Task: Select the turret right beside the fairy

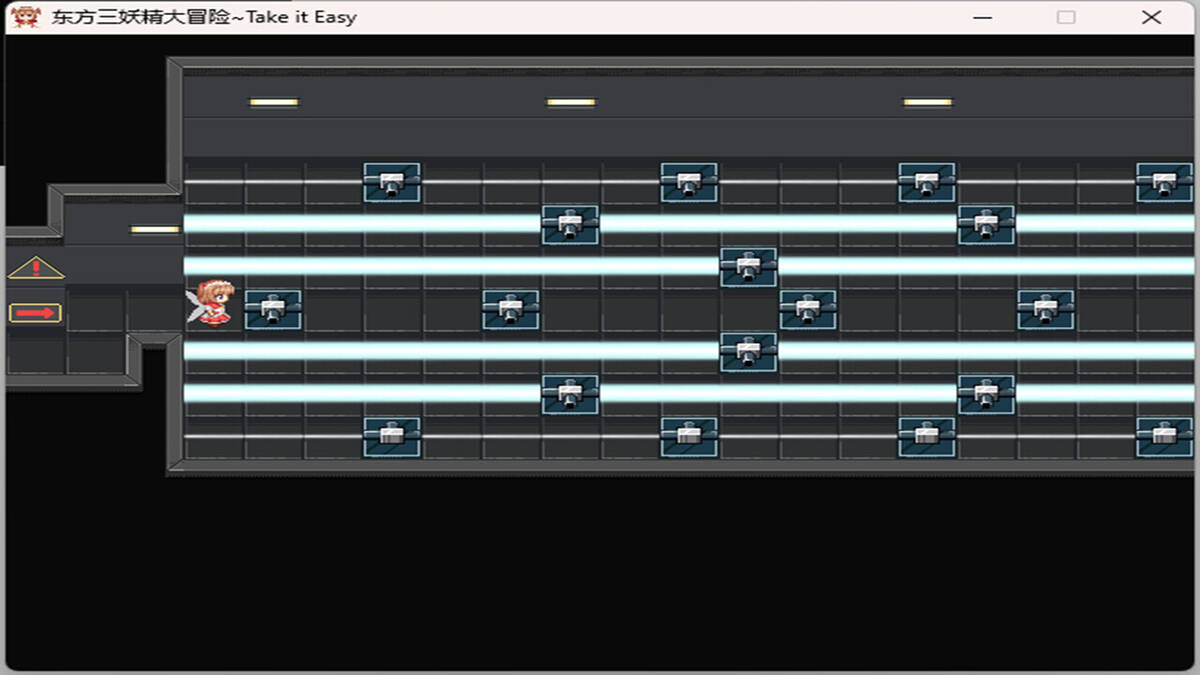Action: pos(273,310)
